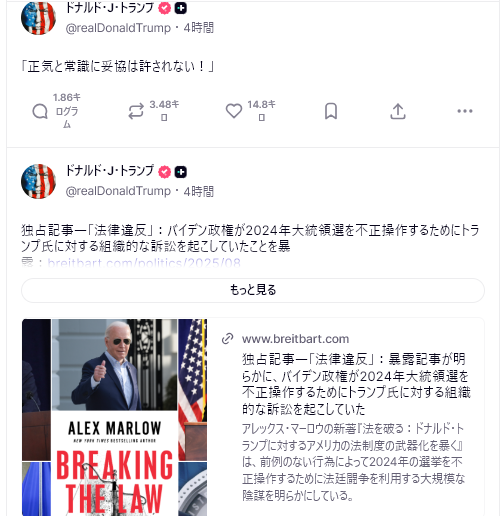The image size is (501, 516).
Task: Expand the post with もっと見る button
Action: coord(253,290)
